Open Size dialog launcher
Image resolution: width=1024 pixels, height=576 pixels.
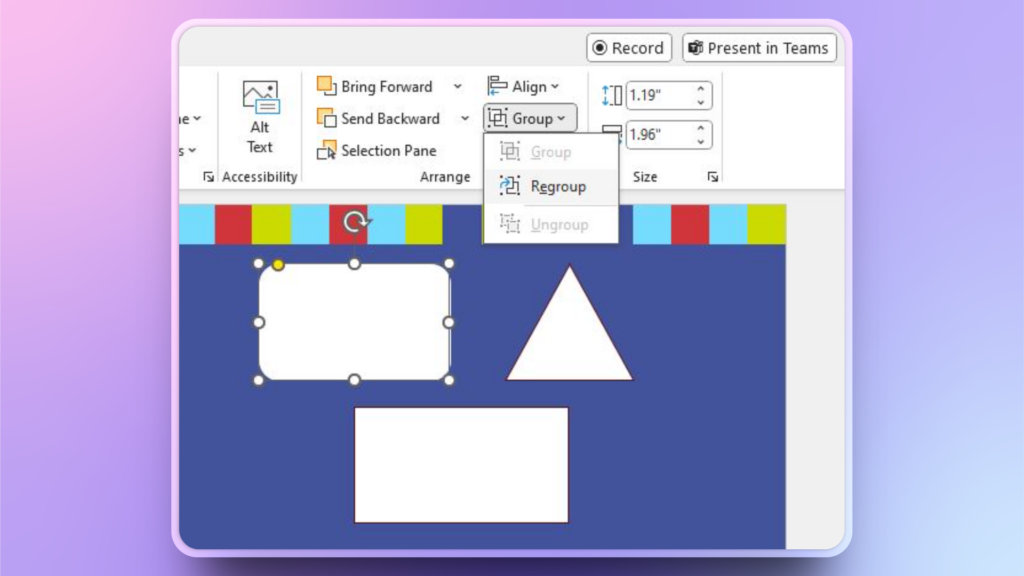(712, 177)
